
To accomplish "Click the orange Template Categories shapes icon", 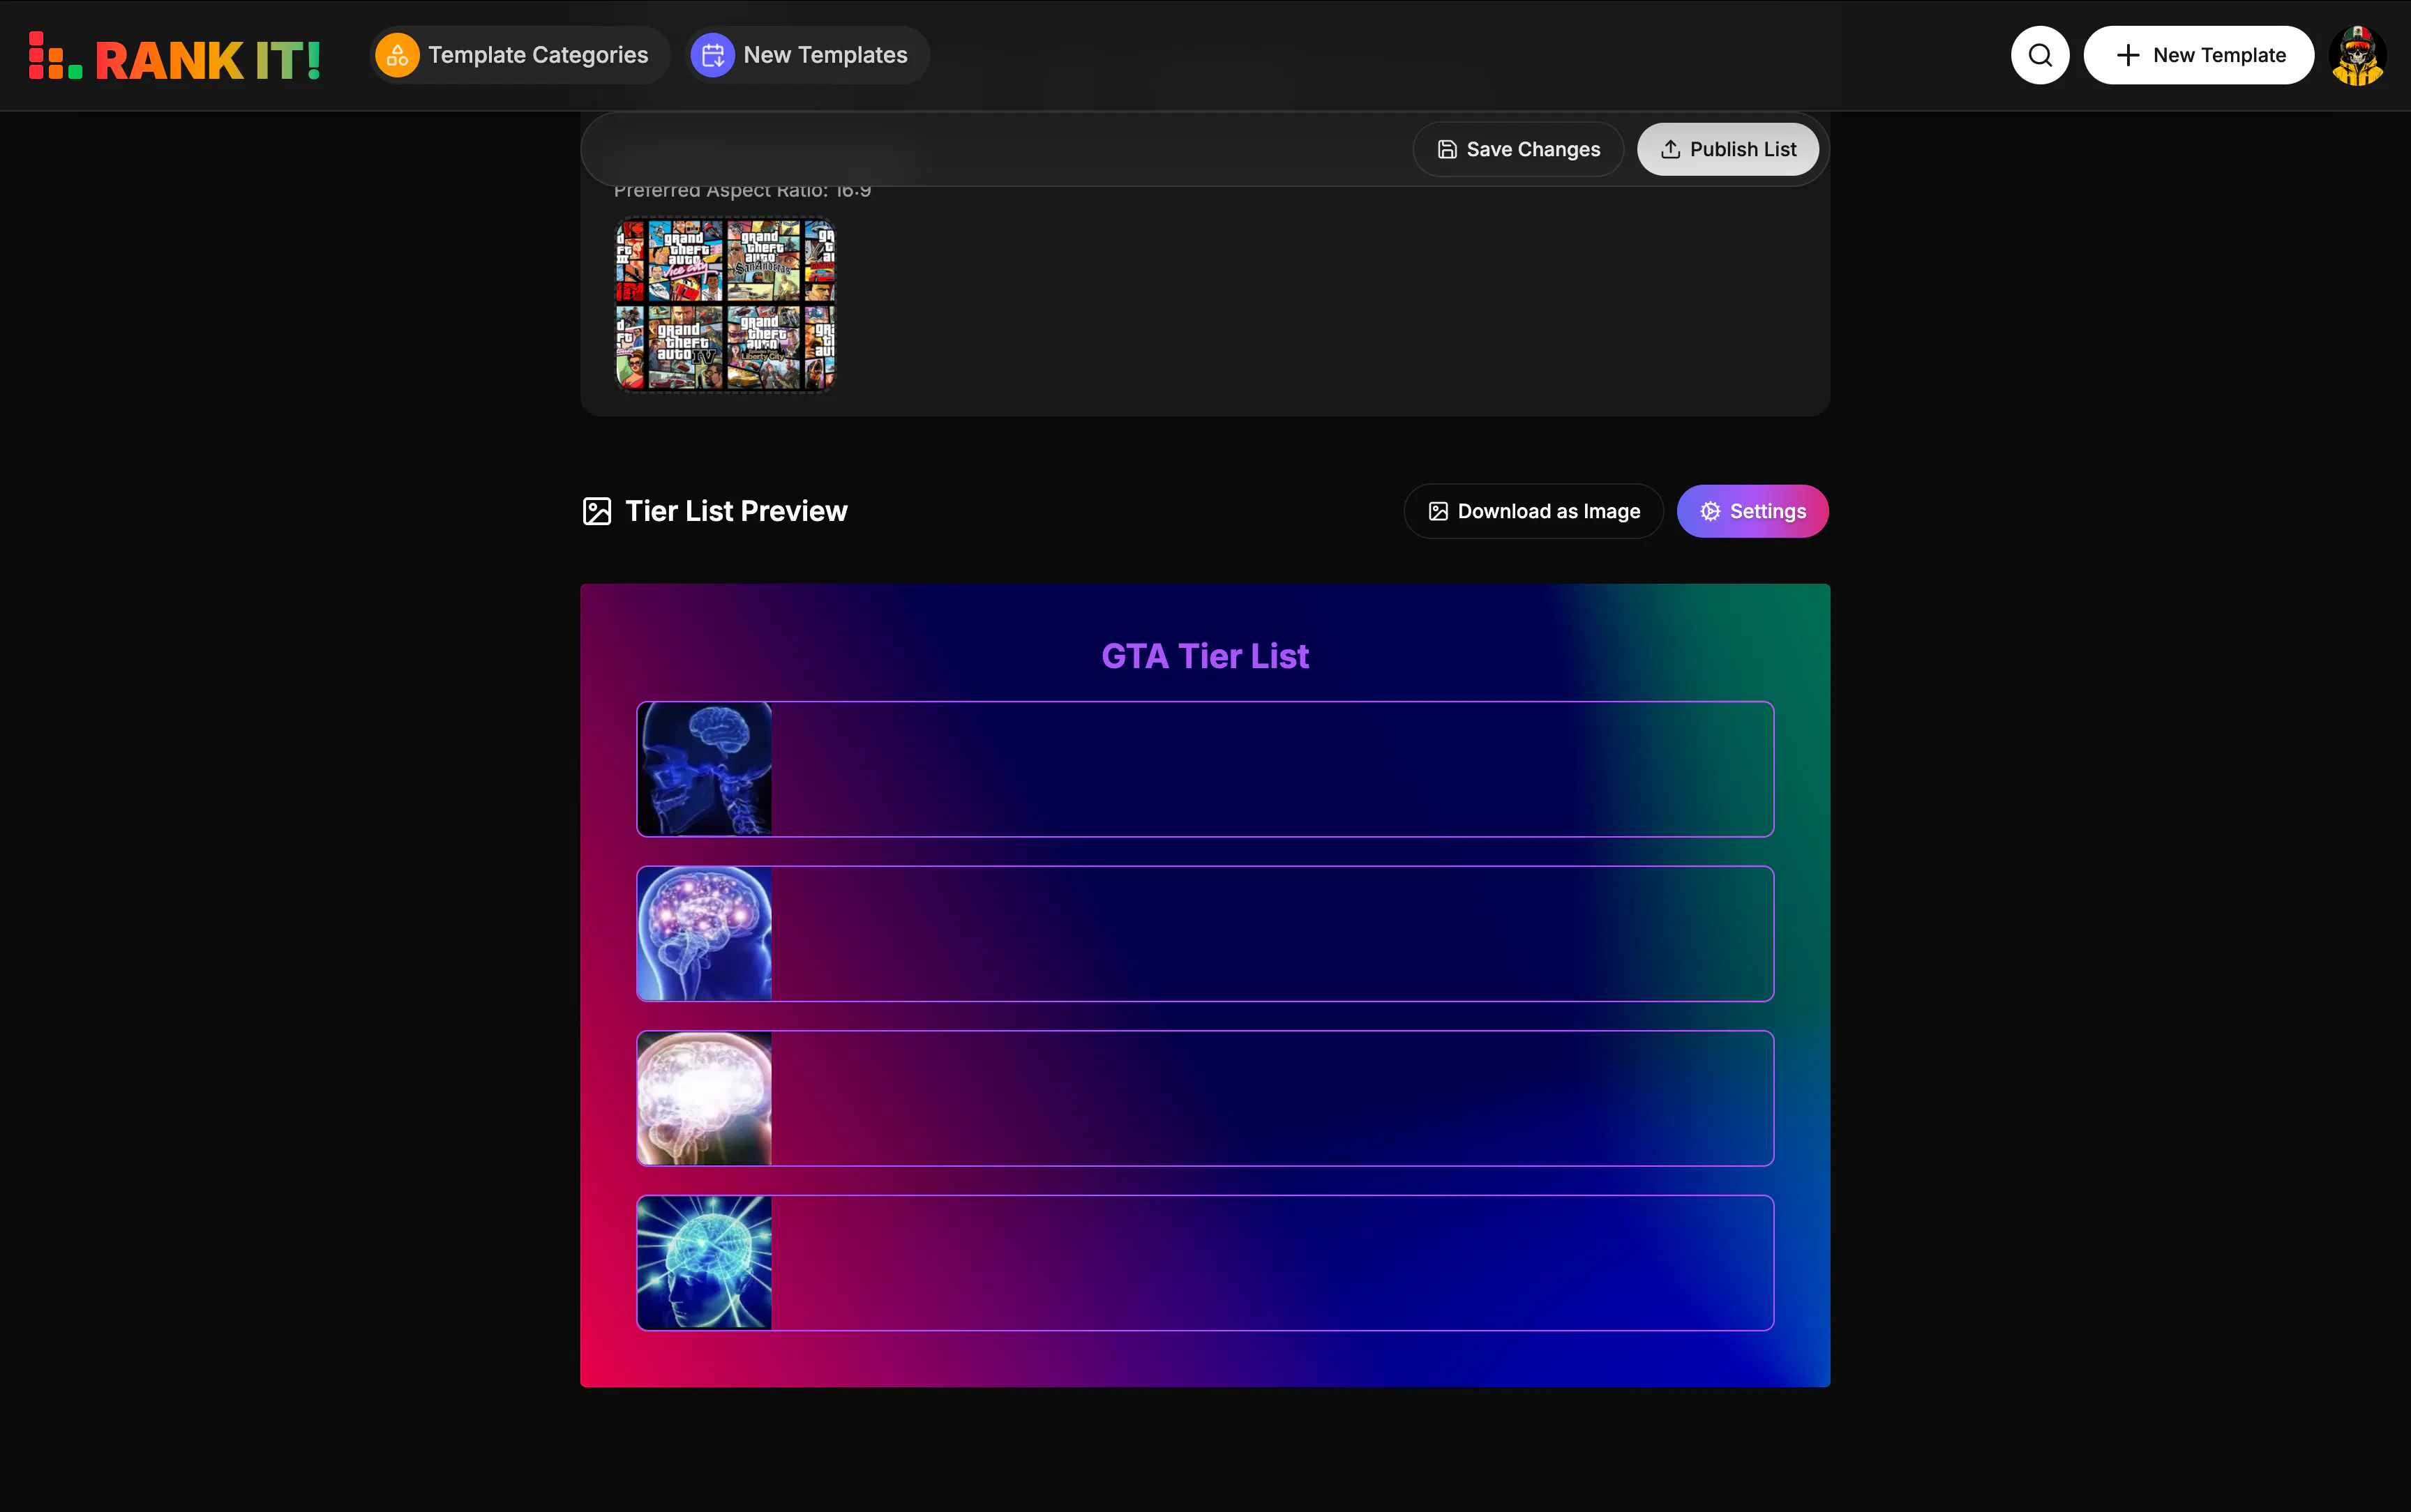I will pyautogui.click(x=397, y=55).
